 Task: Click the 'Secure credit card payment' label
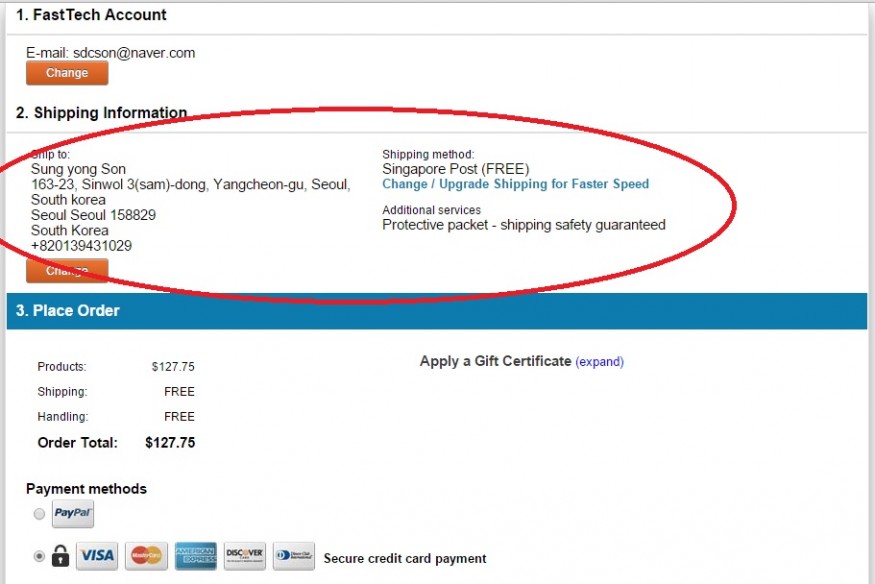click(405, 558)
